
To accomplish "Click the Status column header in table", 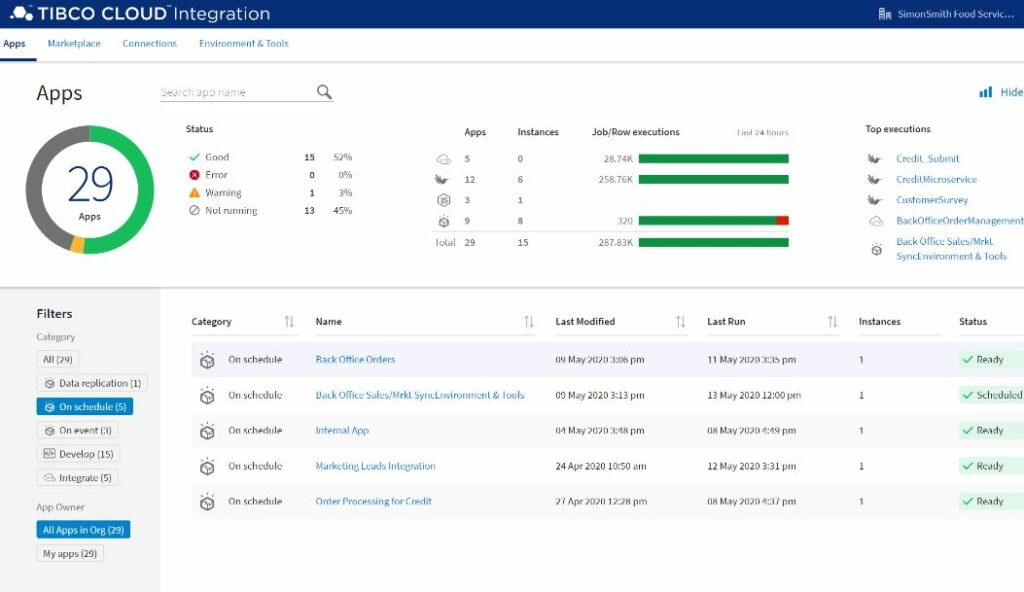I will click(x=973, y=321).
